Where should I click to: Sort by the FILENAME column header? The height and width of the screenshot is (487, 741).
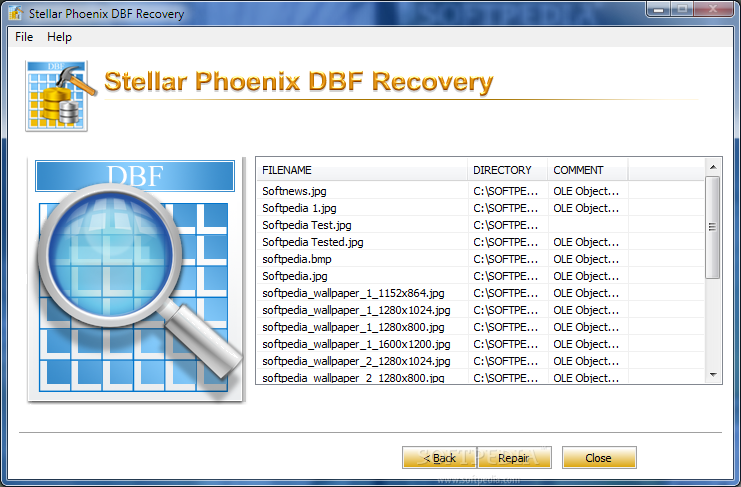pyautogui.click(x=362, y=170)
